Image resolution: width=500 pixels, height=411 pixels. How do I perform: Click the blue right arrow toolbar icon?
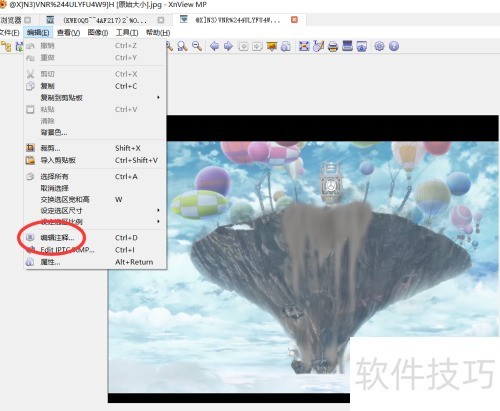click(x=228, y=46)
